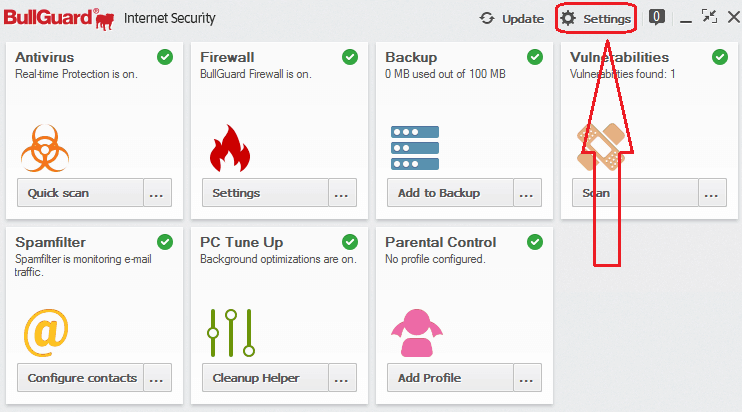Click '0 MB used out of 100 MB' text

[x=445, y=74]
